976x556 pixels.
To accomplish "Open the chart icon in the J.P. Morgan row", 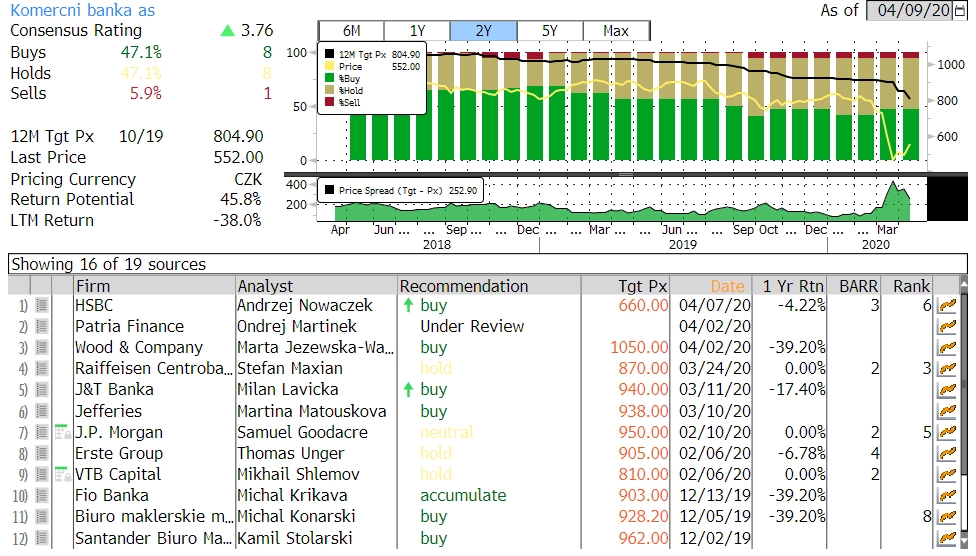I will tap(947, 432).
